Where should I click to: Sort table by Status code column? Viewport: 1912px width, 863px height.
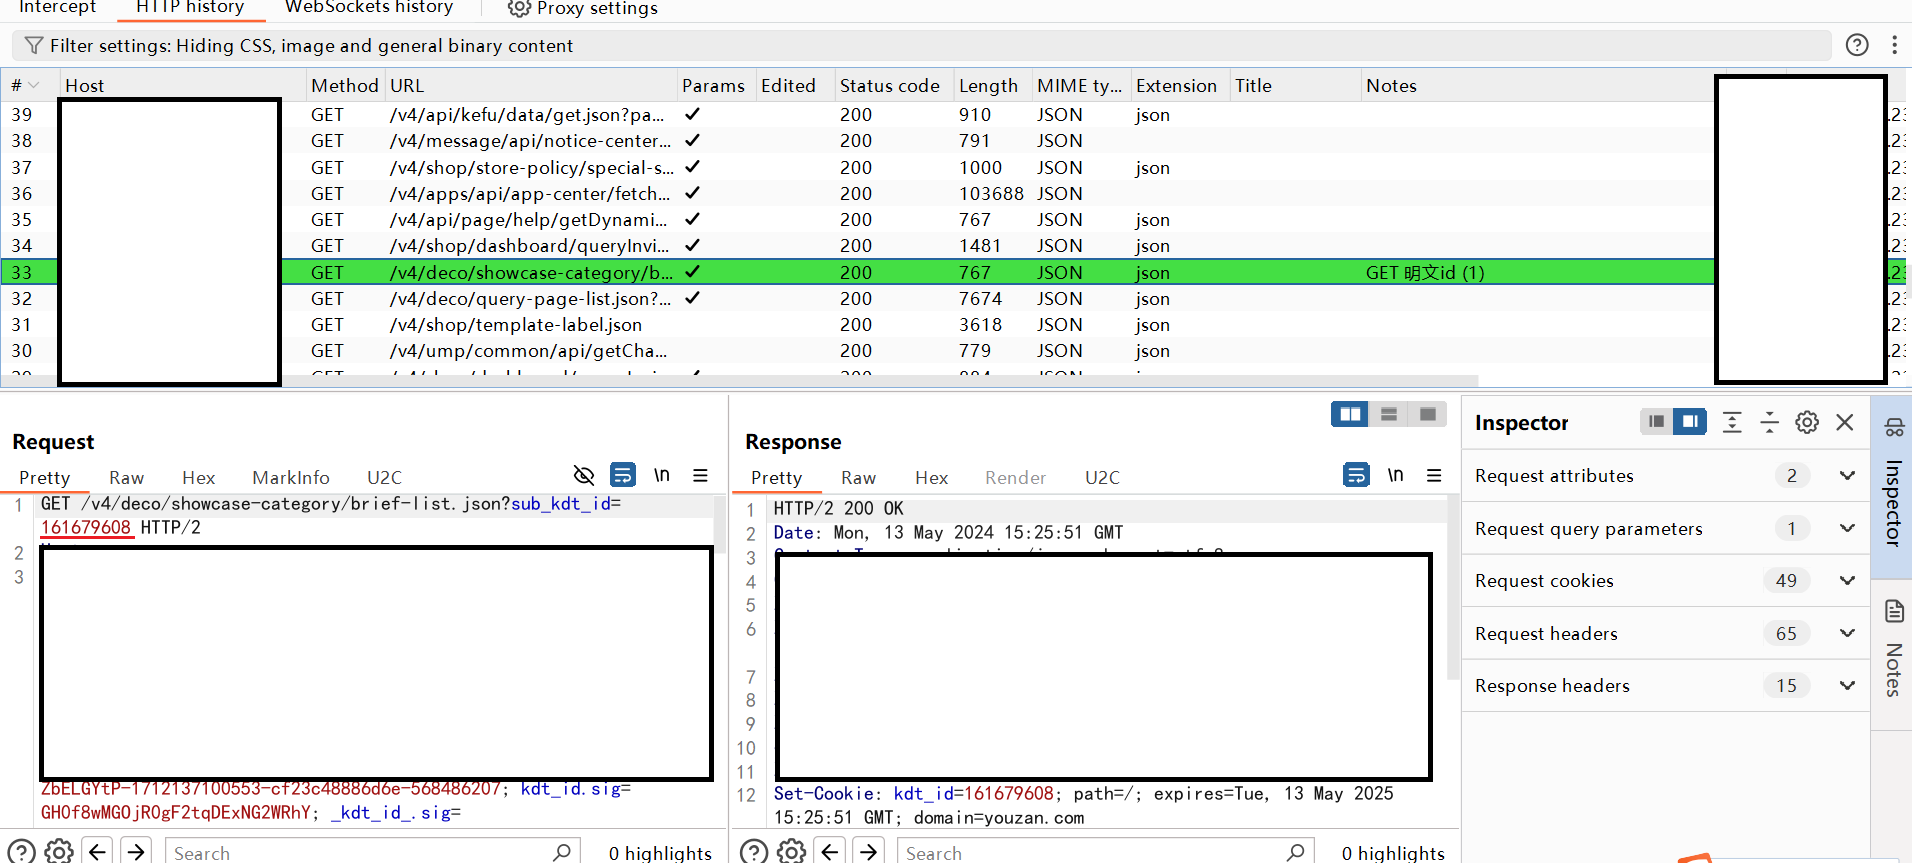pyautogui.click(x=889, y=86)
